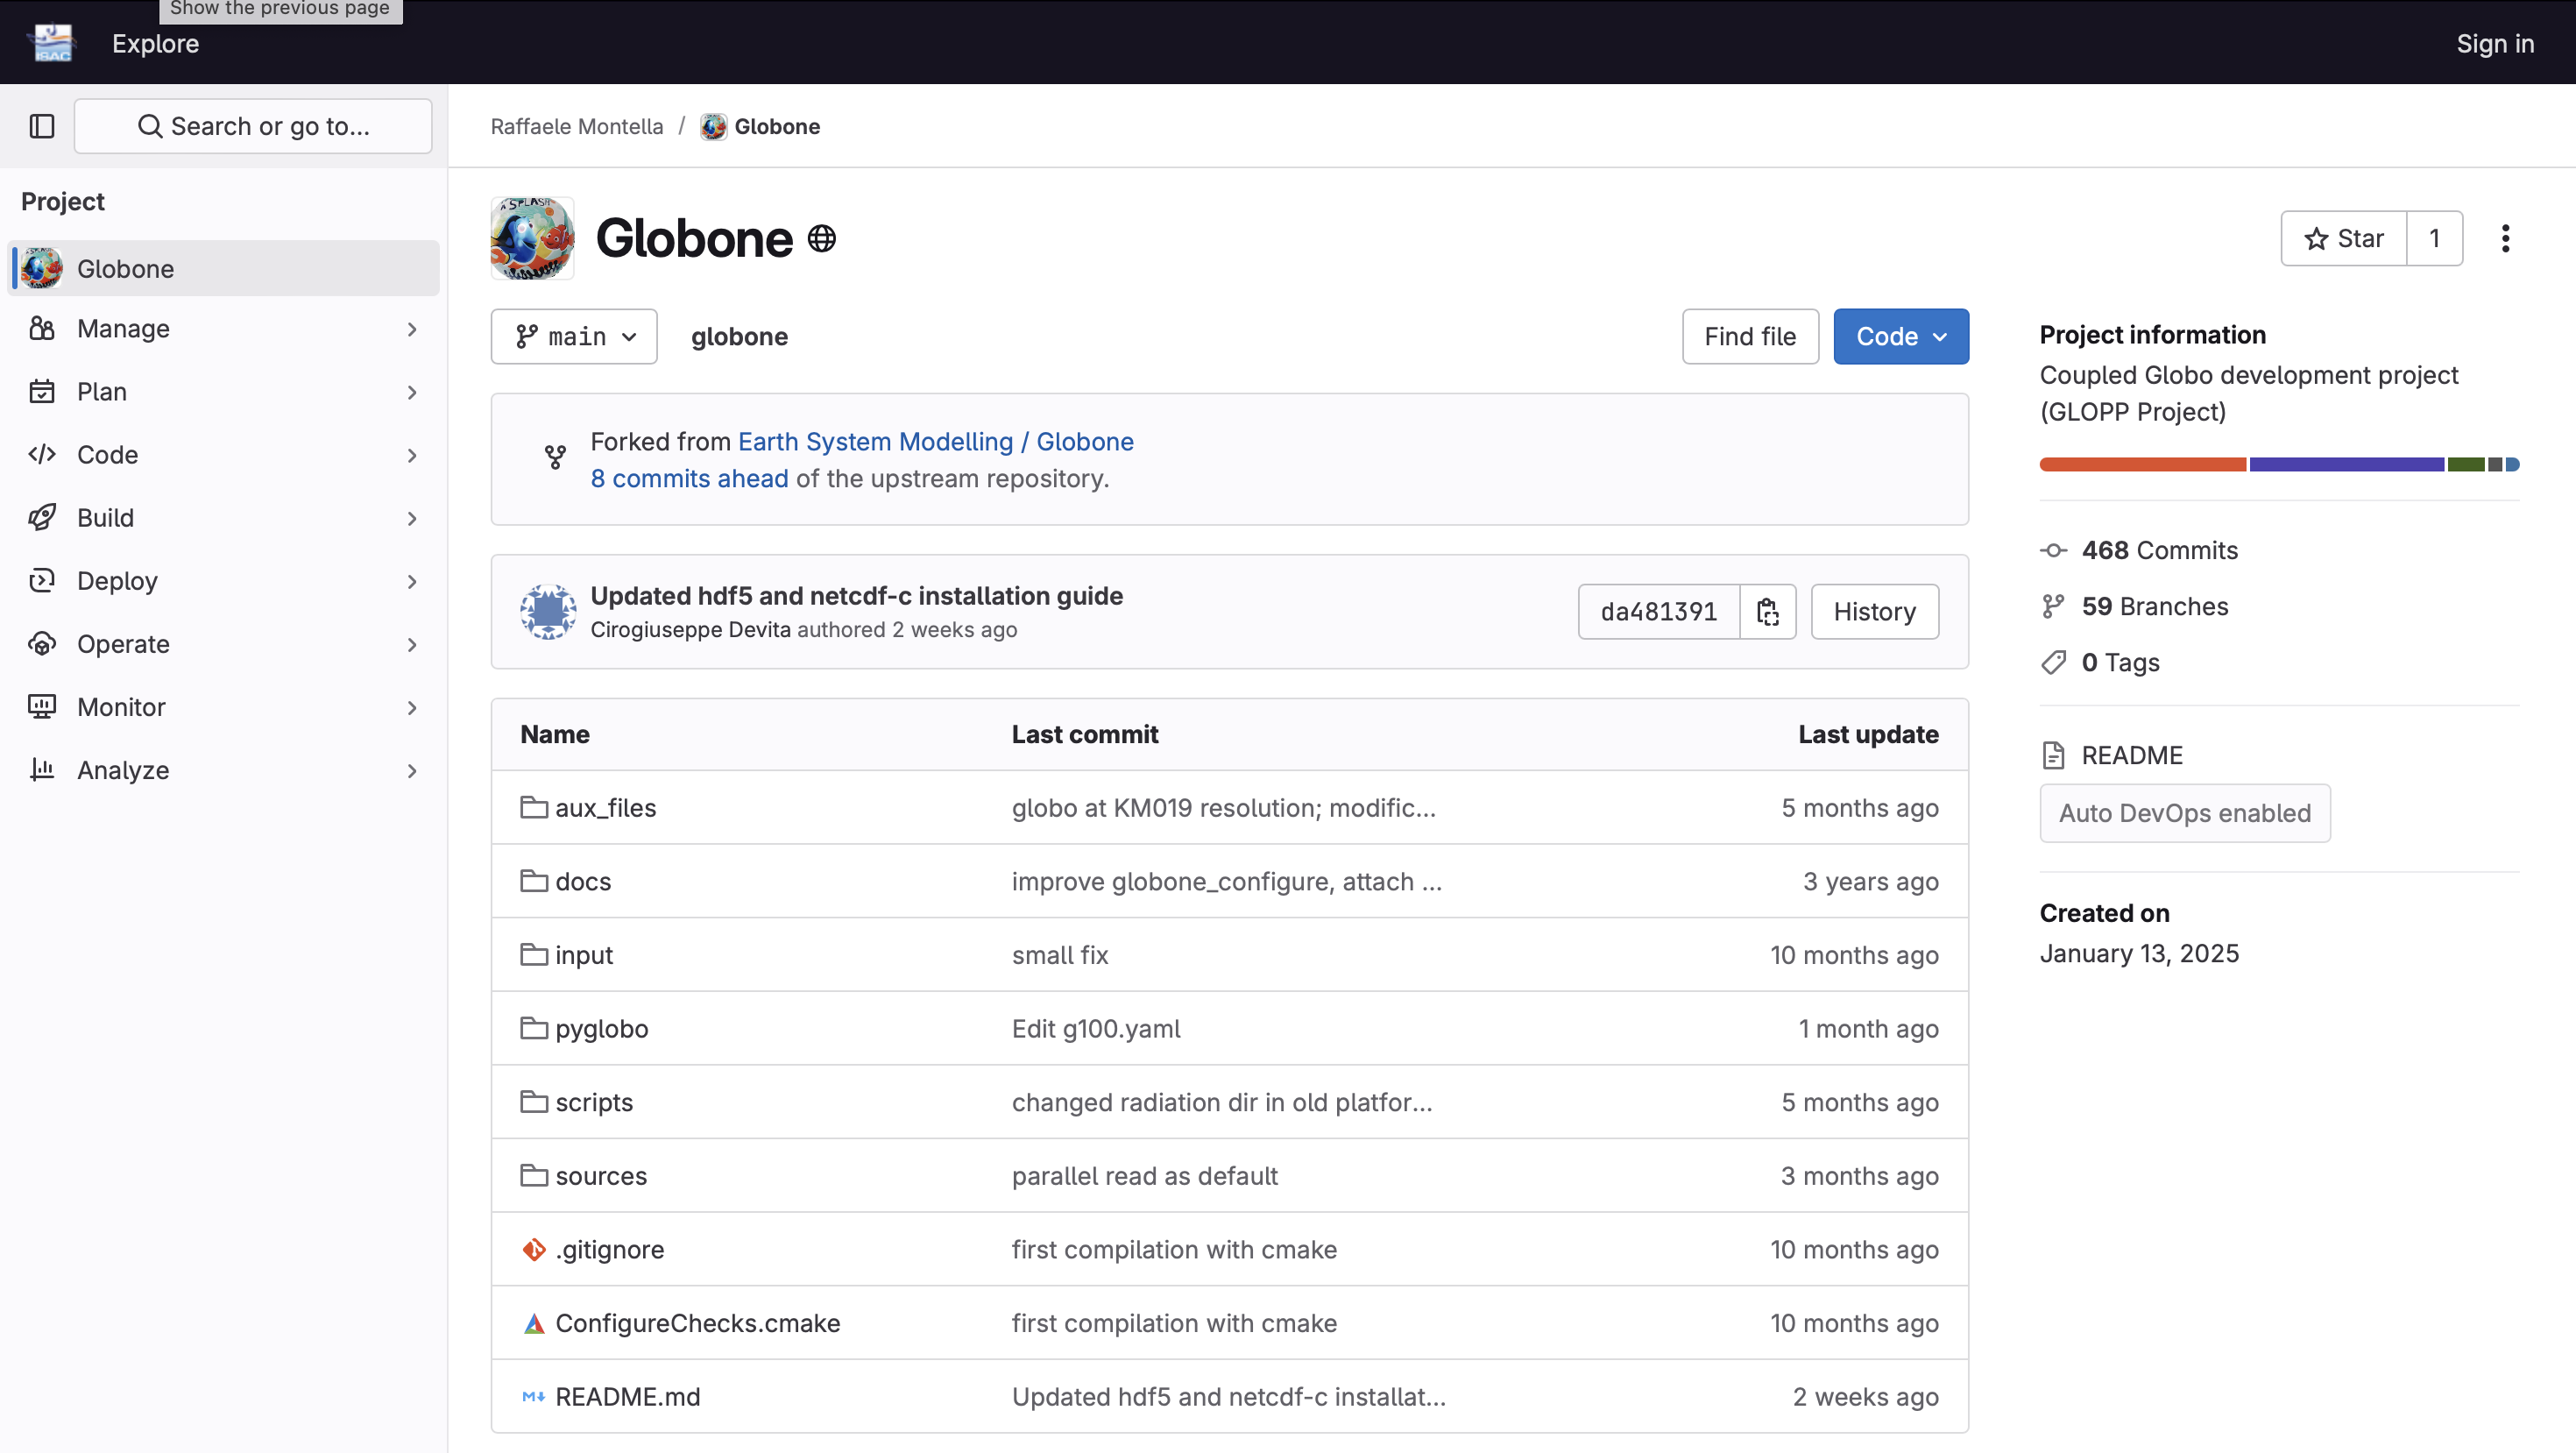The image size is (2576, 1453).
Task: Click orange segment of language bar
Action: [x=2143, y=464]
